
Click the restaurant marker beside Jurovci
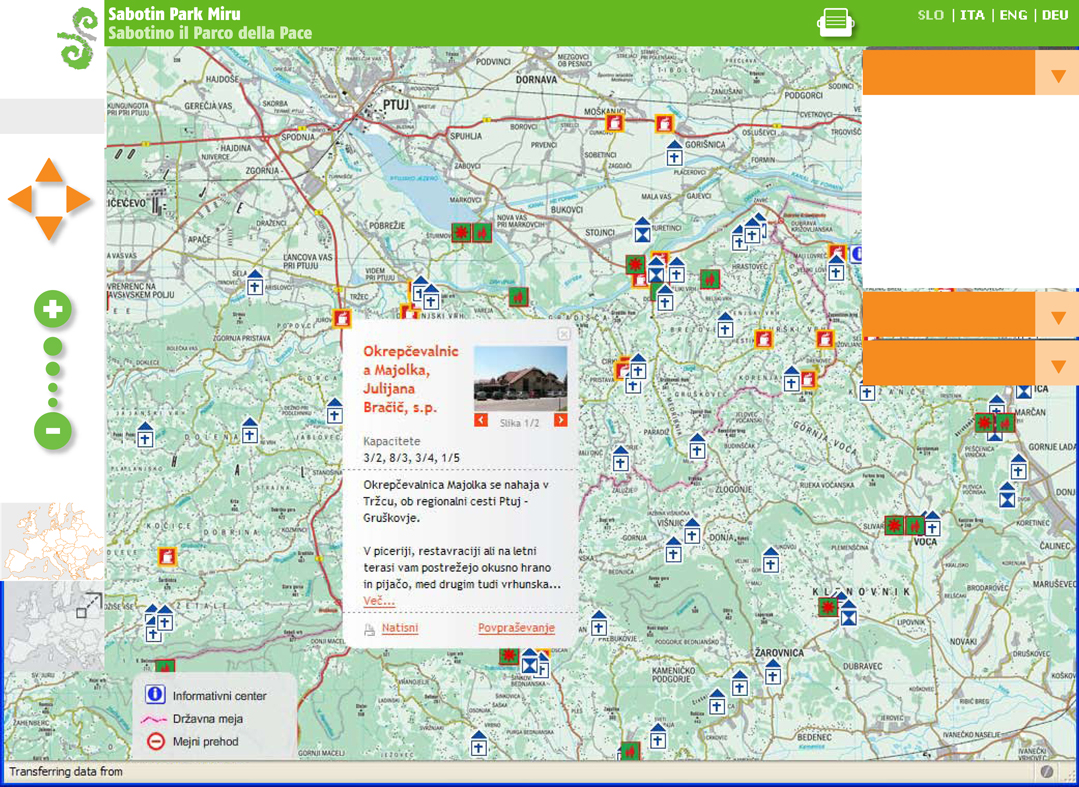click(342, 319)
